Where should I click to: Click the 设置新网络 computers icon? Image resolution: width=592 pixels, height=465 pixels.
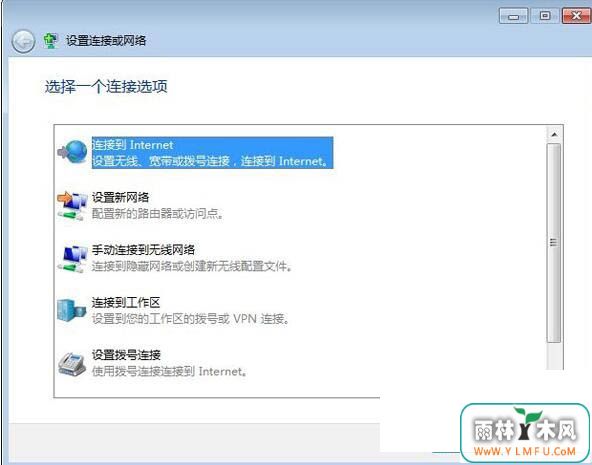(72, 205)
